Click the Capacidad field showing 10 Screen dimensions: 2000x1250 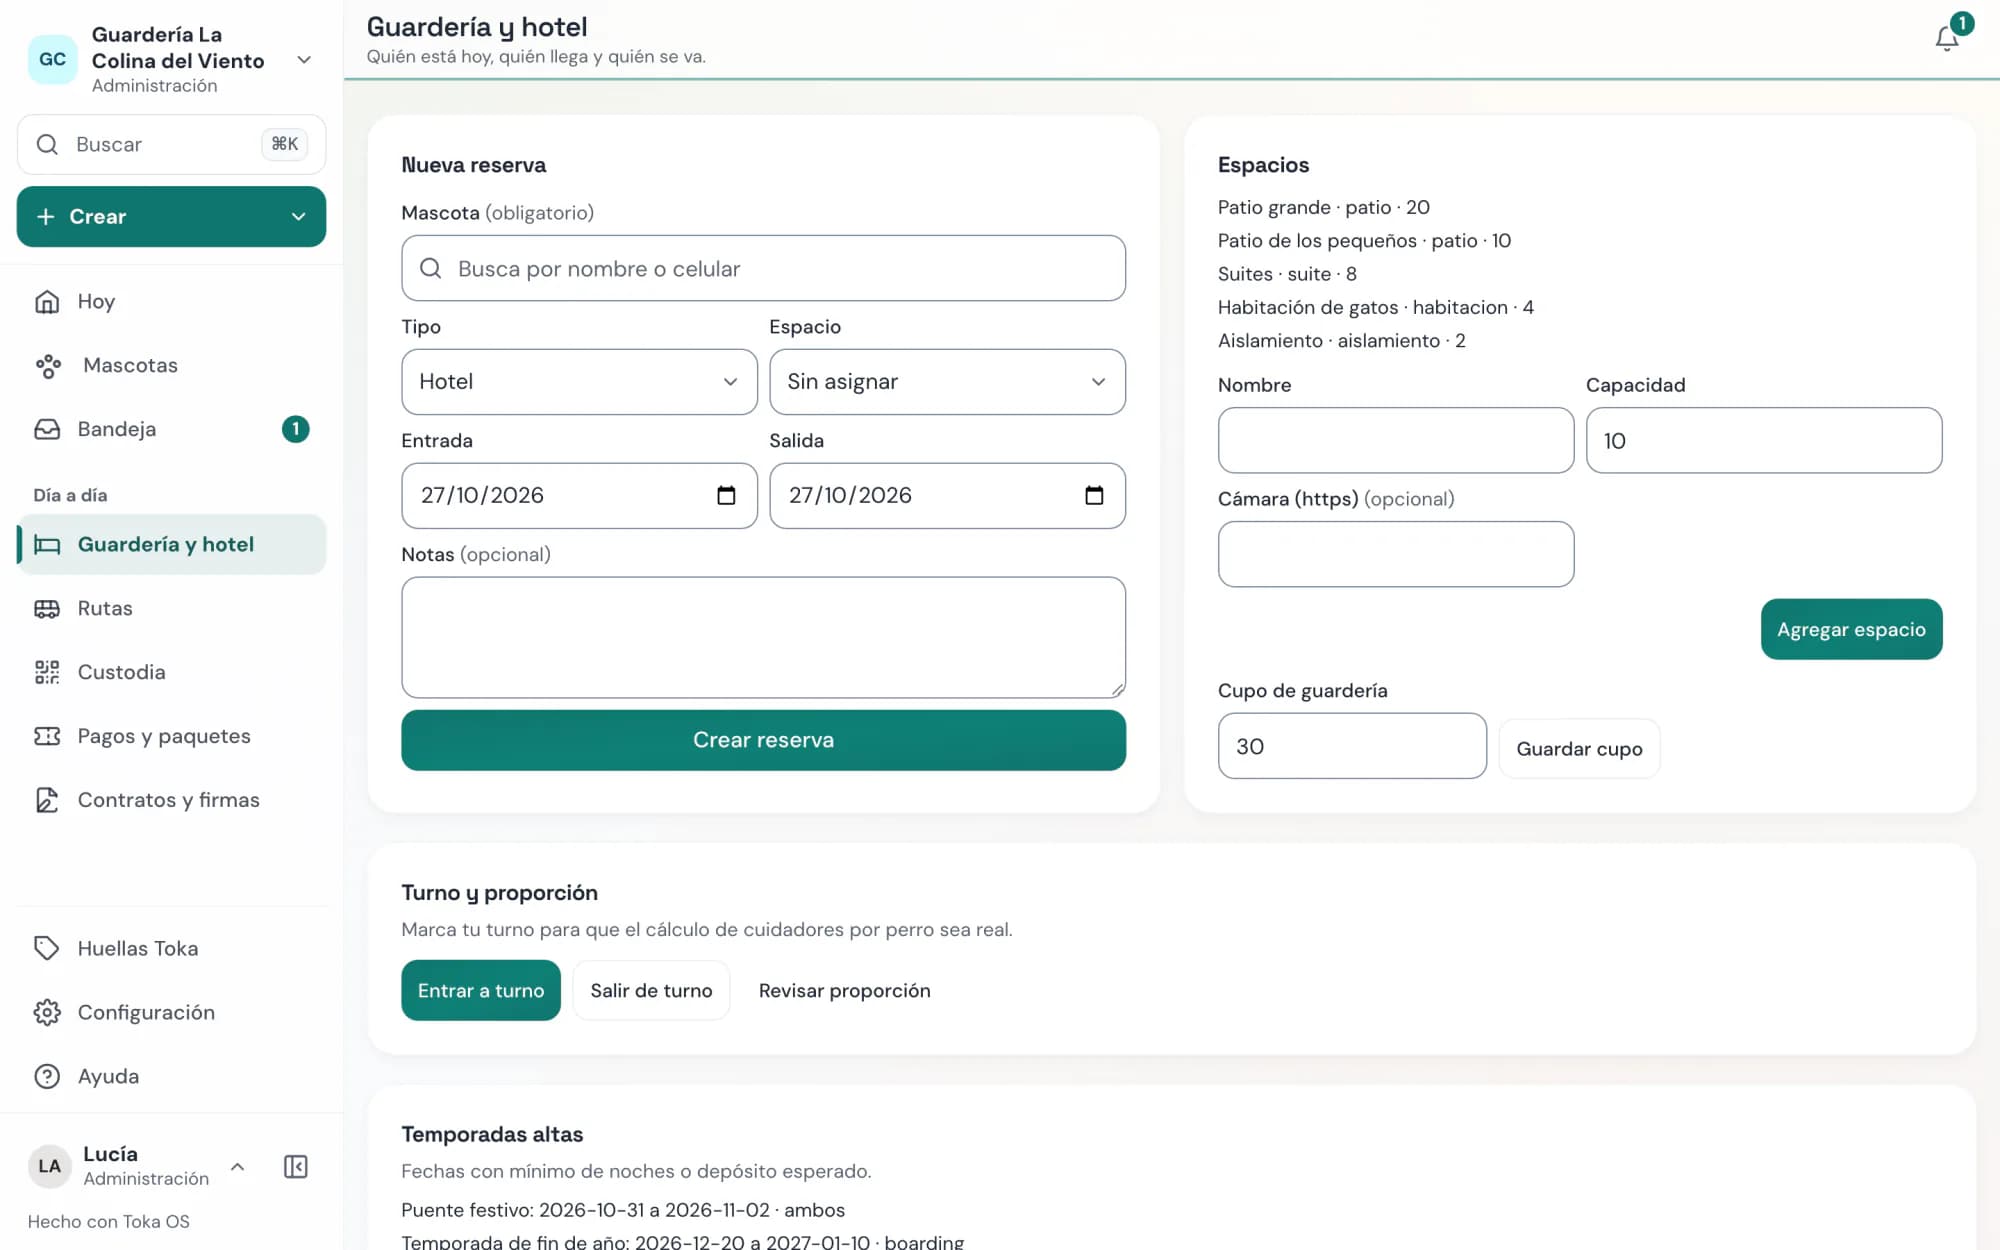coord(1763,440)
